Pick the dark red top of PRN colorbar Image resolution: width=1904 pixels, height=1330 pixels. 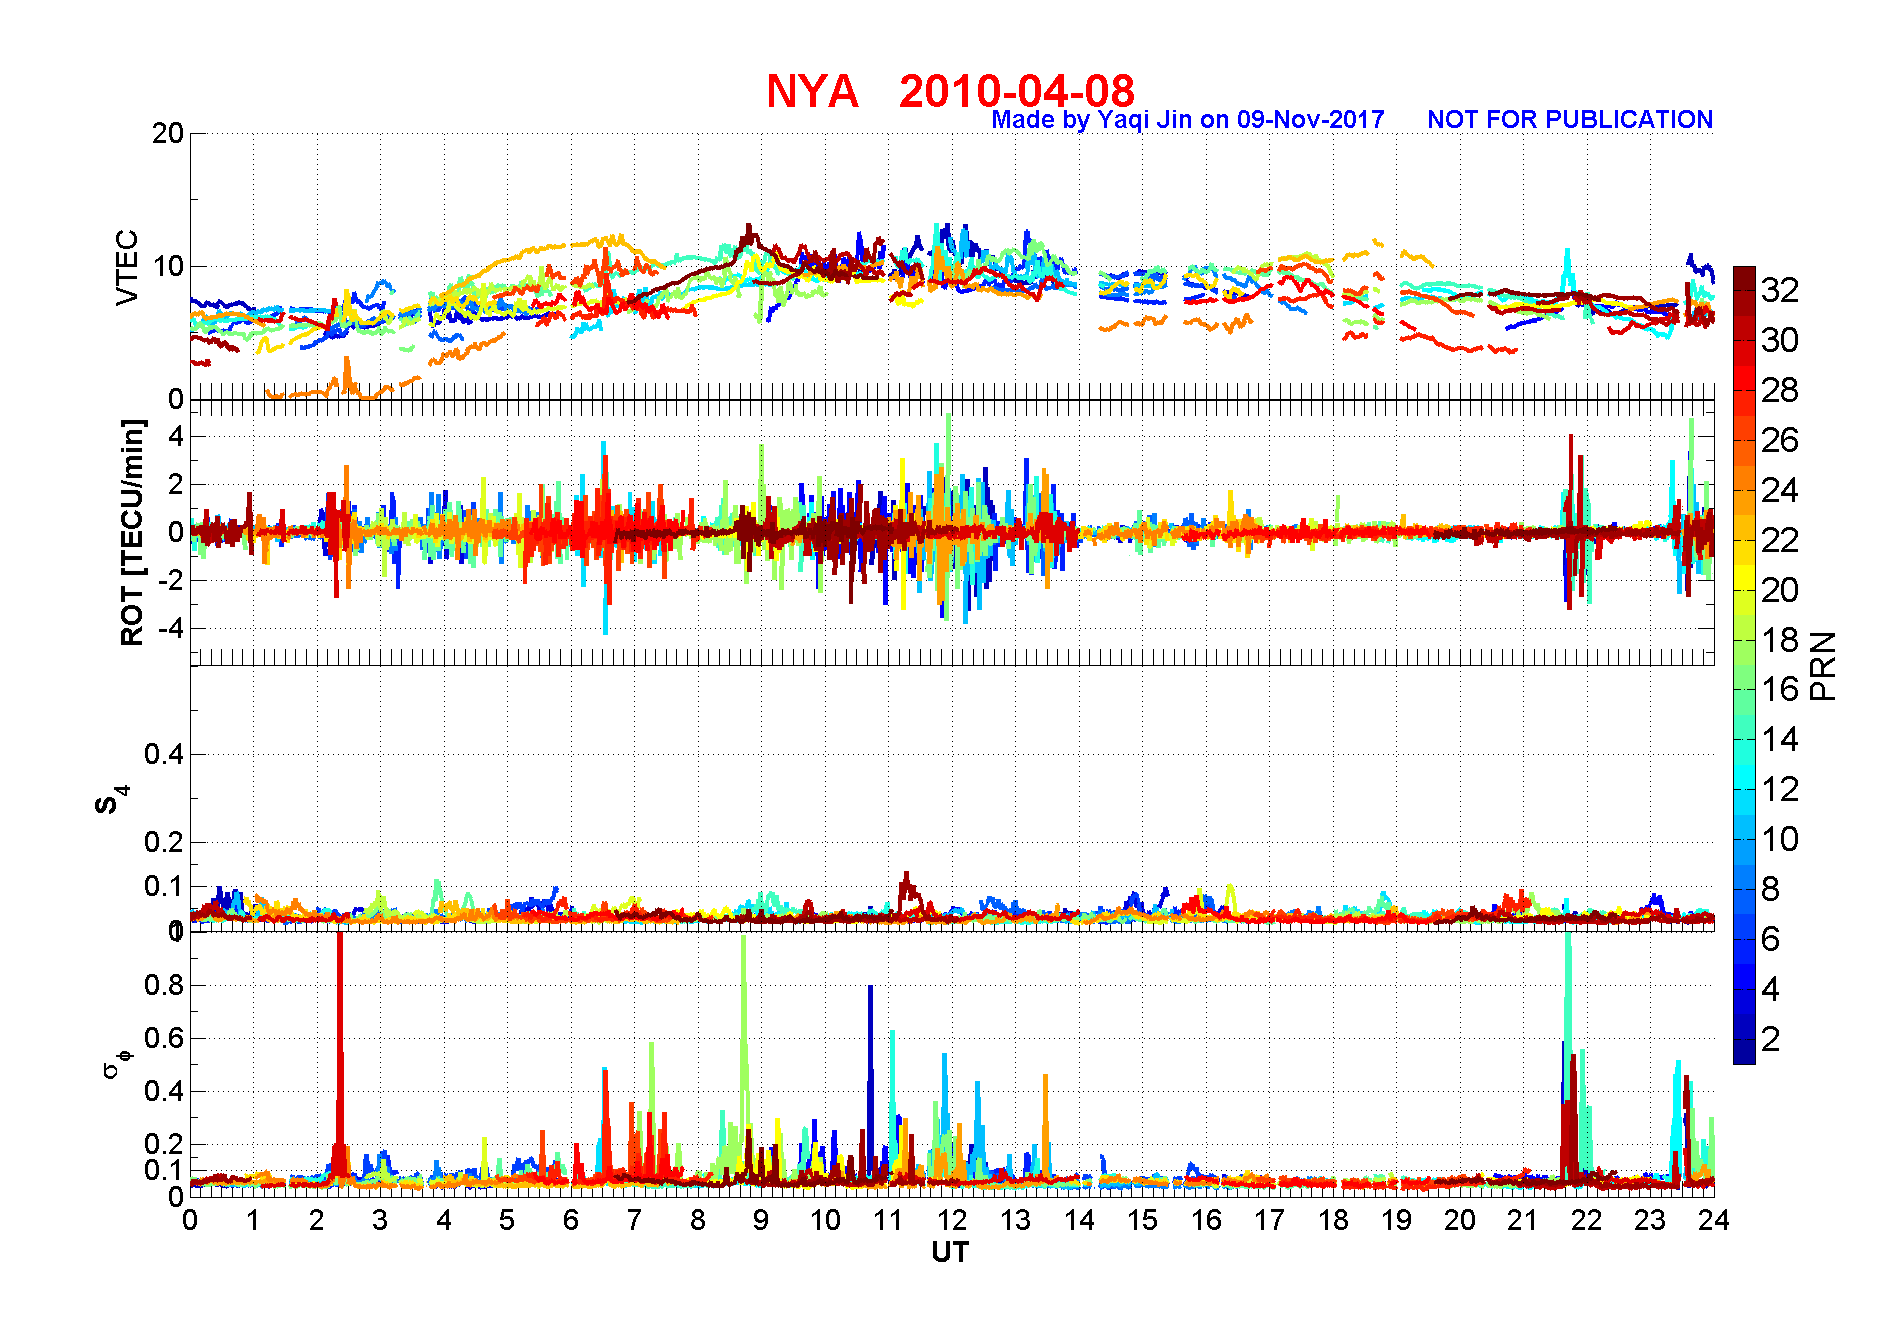pyautogui.click(x=1744, y=279)
